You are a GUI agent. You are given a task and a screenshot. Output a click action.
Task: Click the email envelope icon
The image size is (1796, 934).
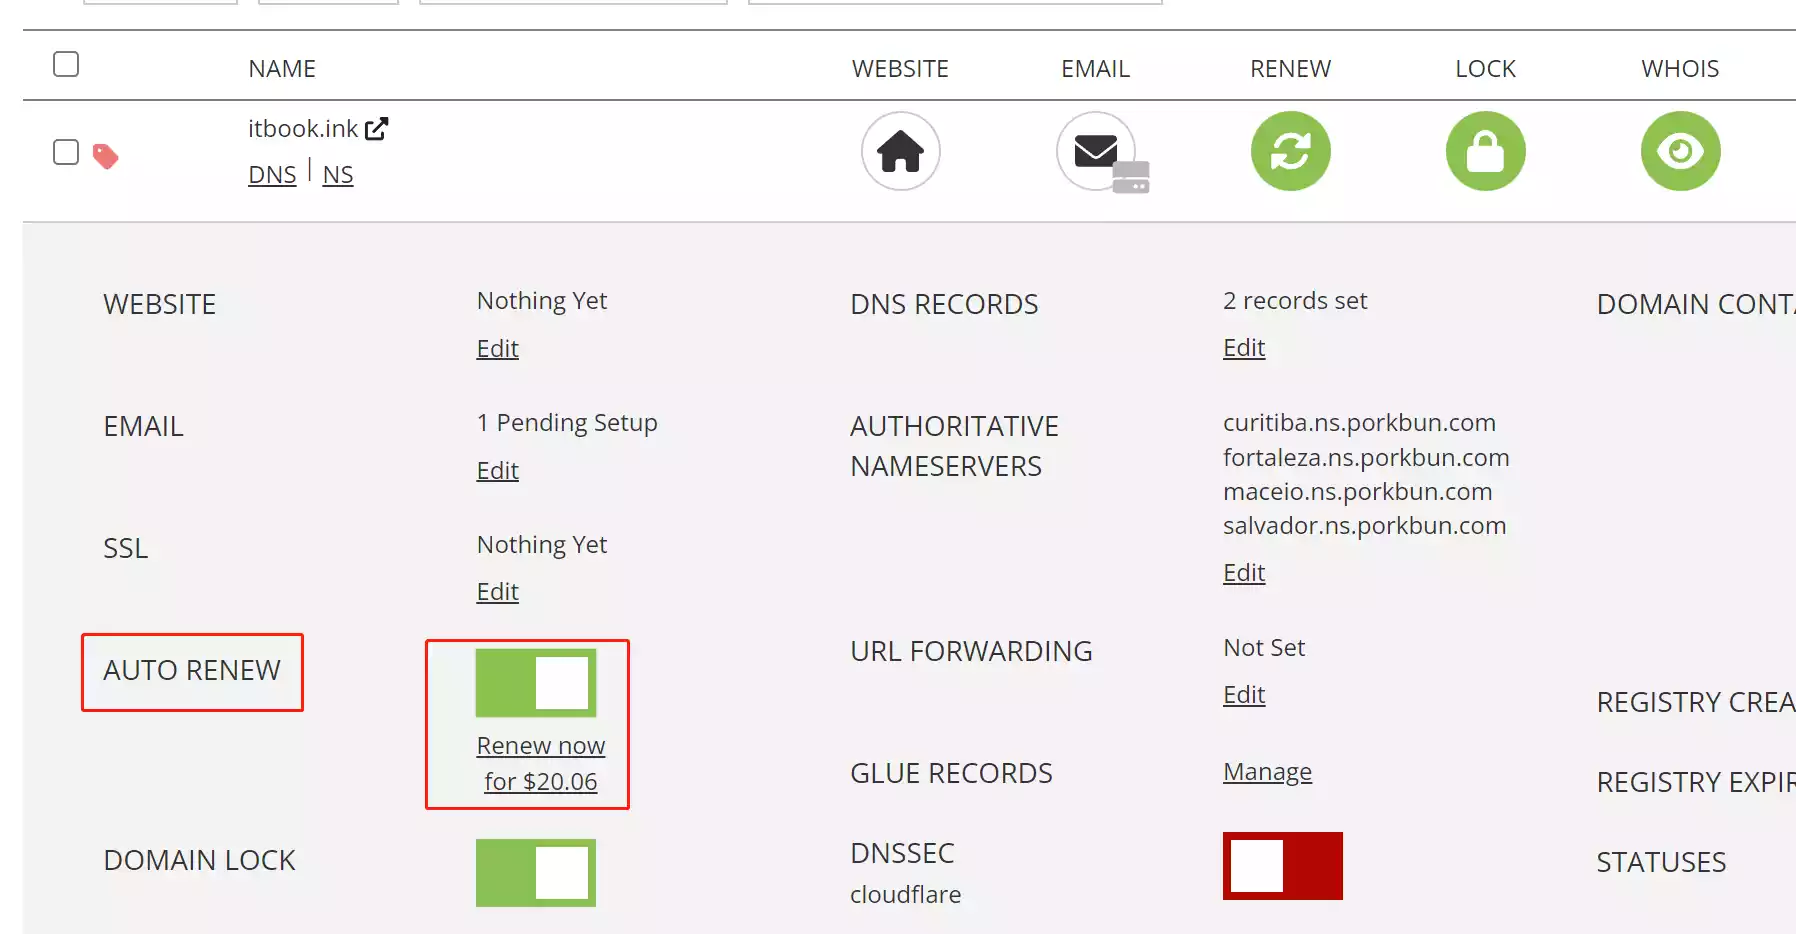1096,151
